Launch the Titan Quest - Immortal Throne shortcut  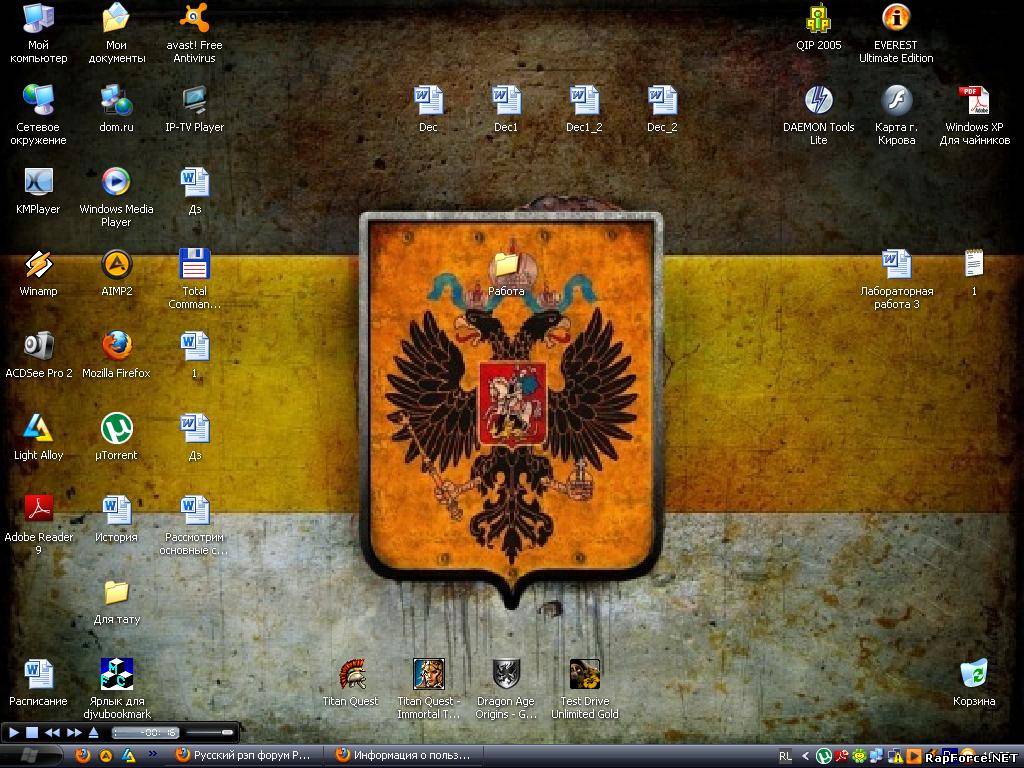click(428, 690)
